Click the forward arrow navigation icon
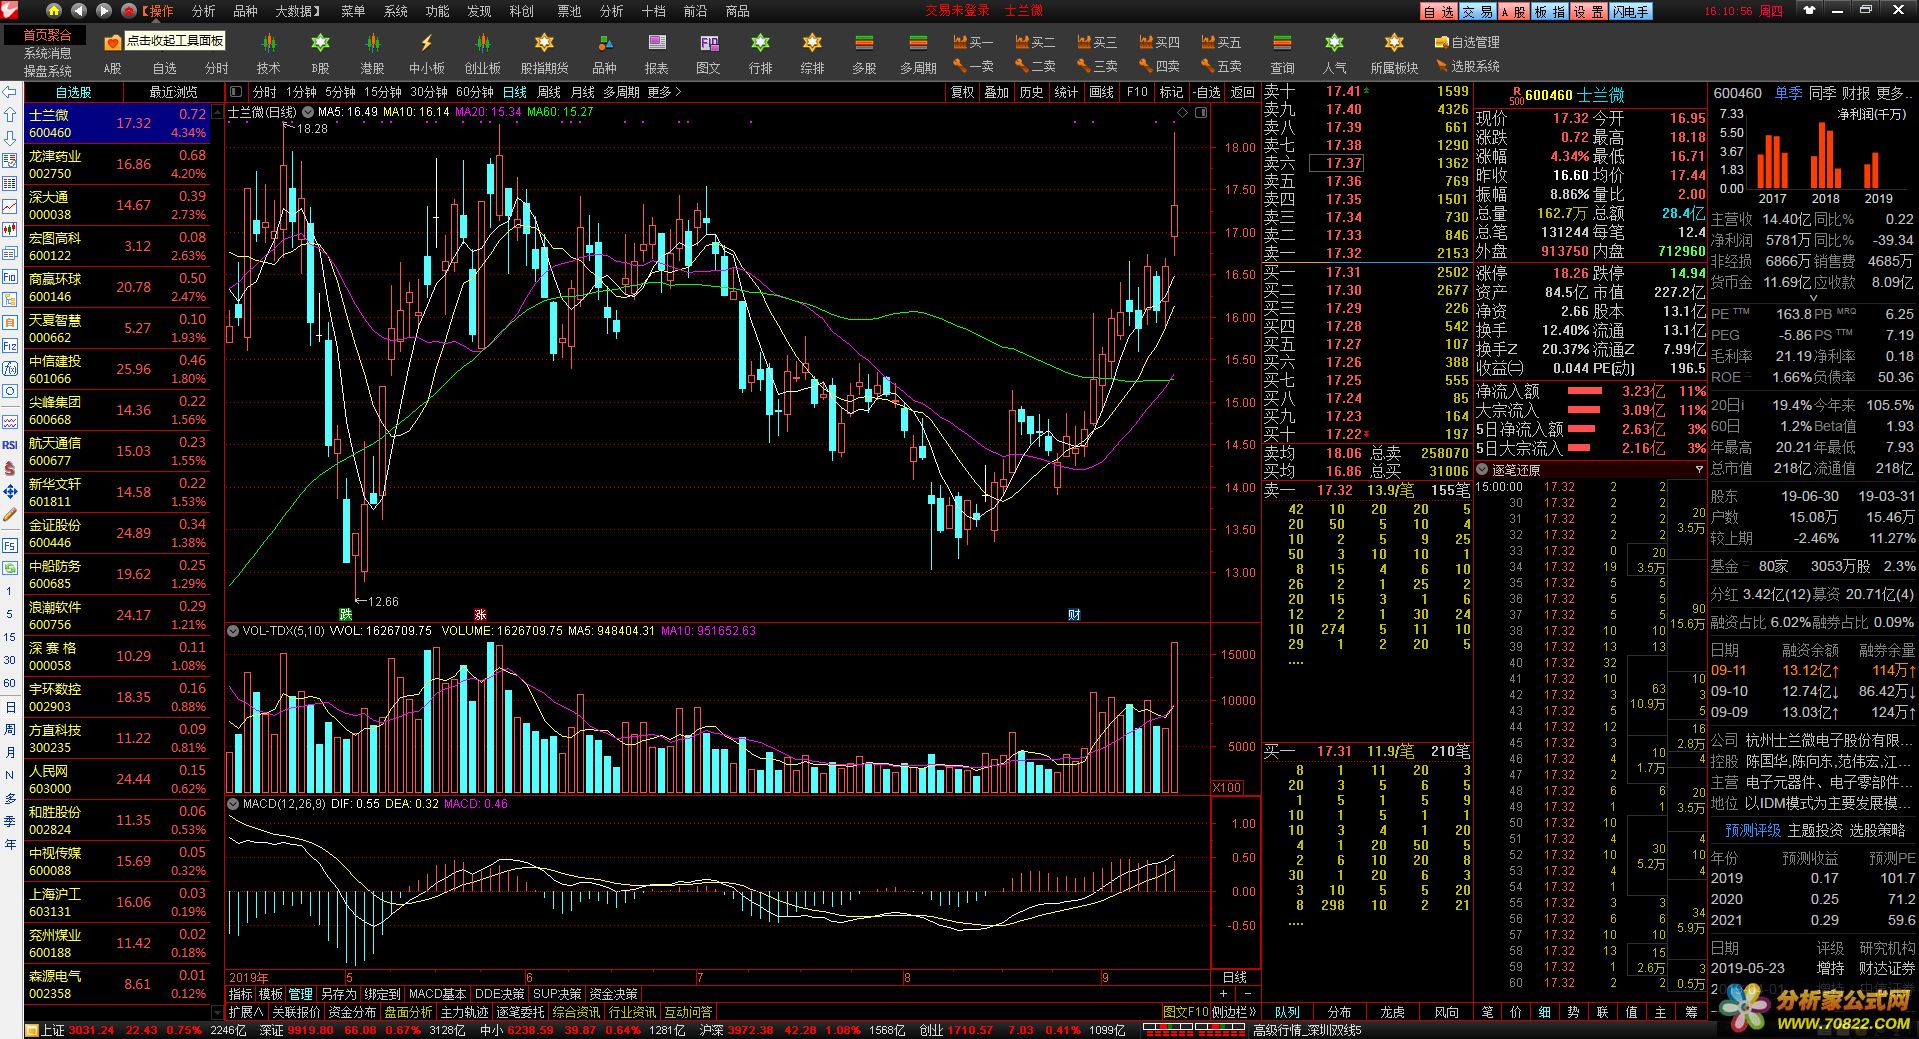The image size is (1919, 1039). click(x=104, y=11)
